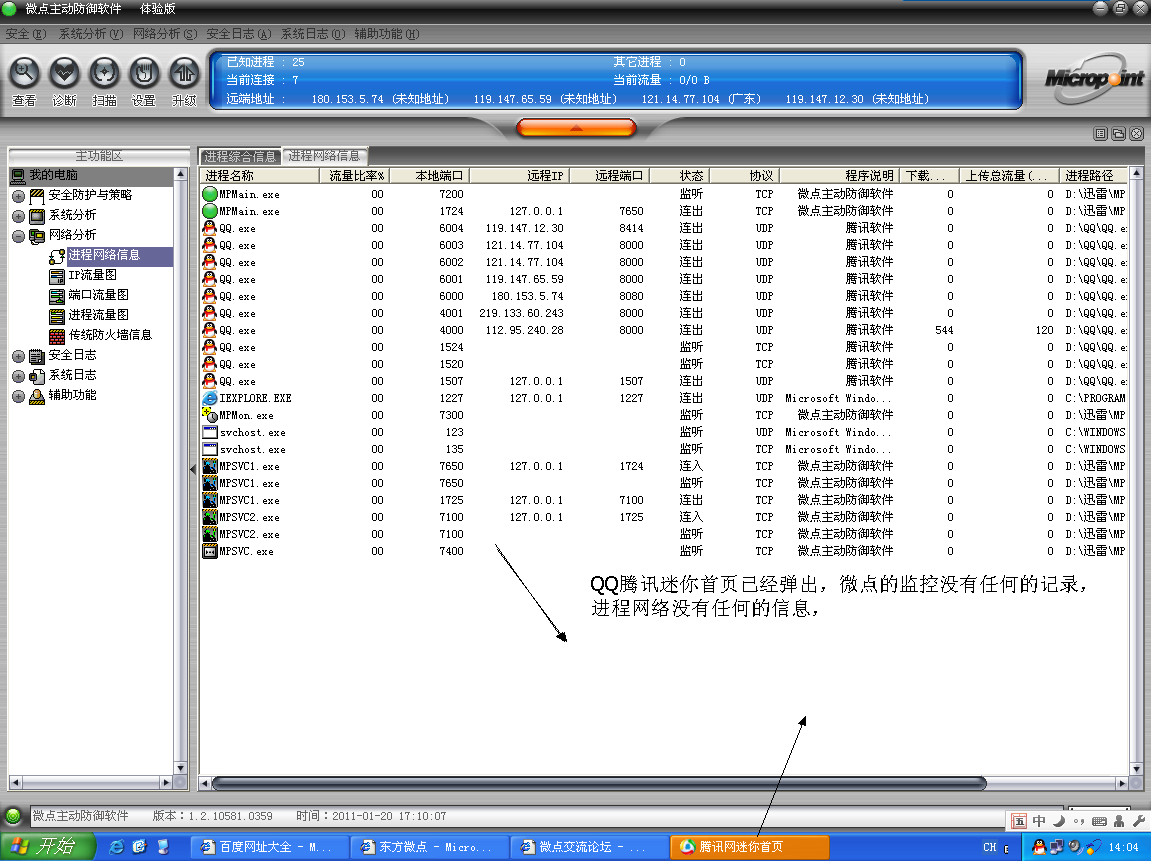Switch to the 进程综合信息 tab

coord(240,156)
